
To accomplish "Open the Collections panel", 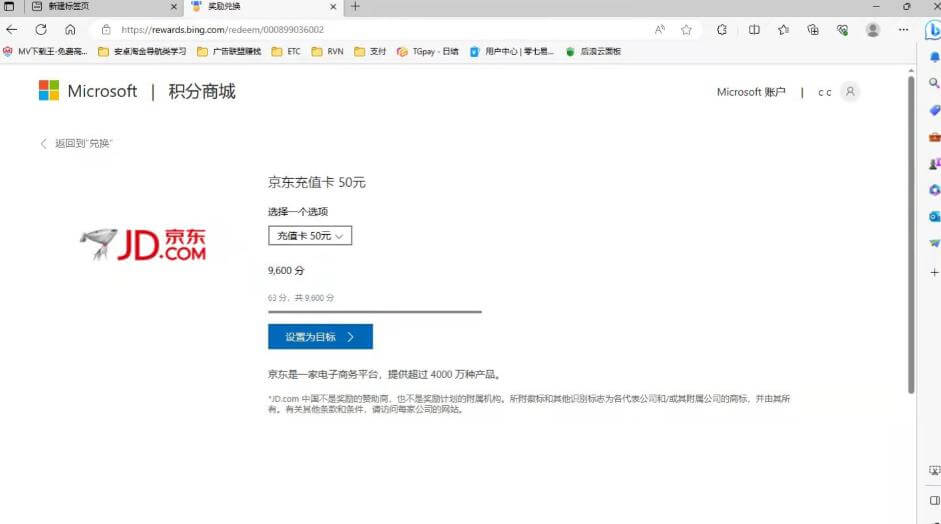I will point(813,29).
